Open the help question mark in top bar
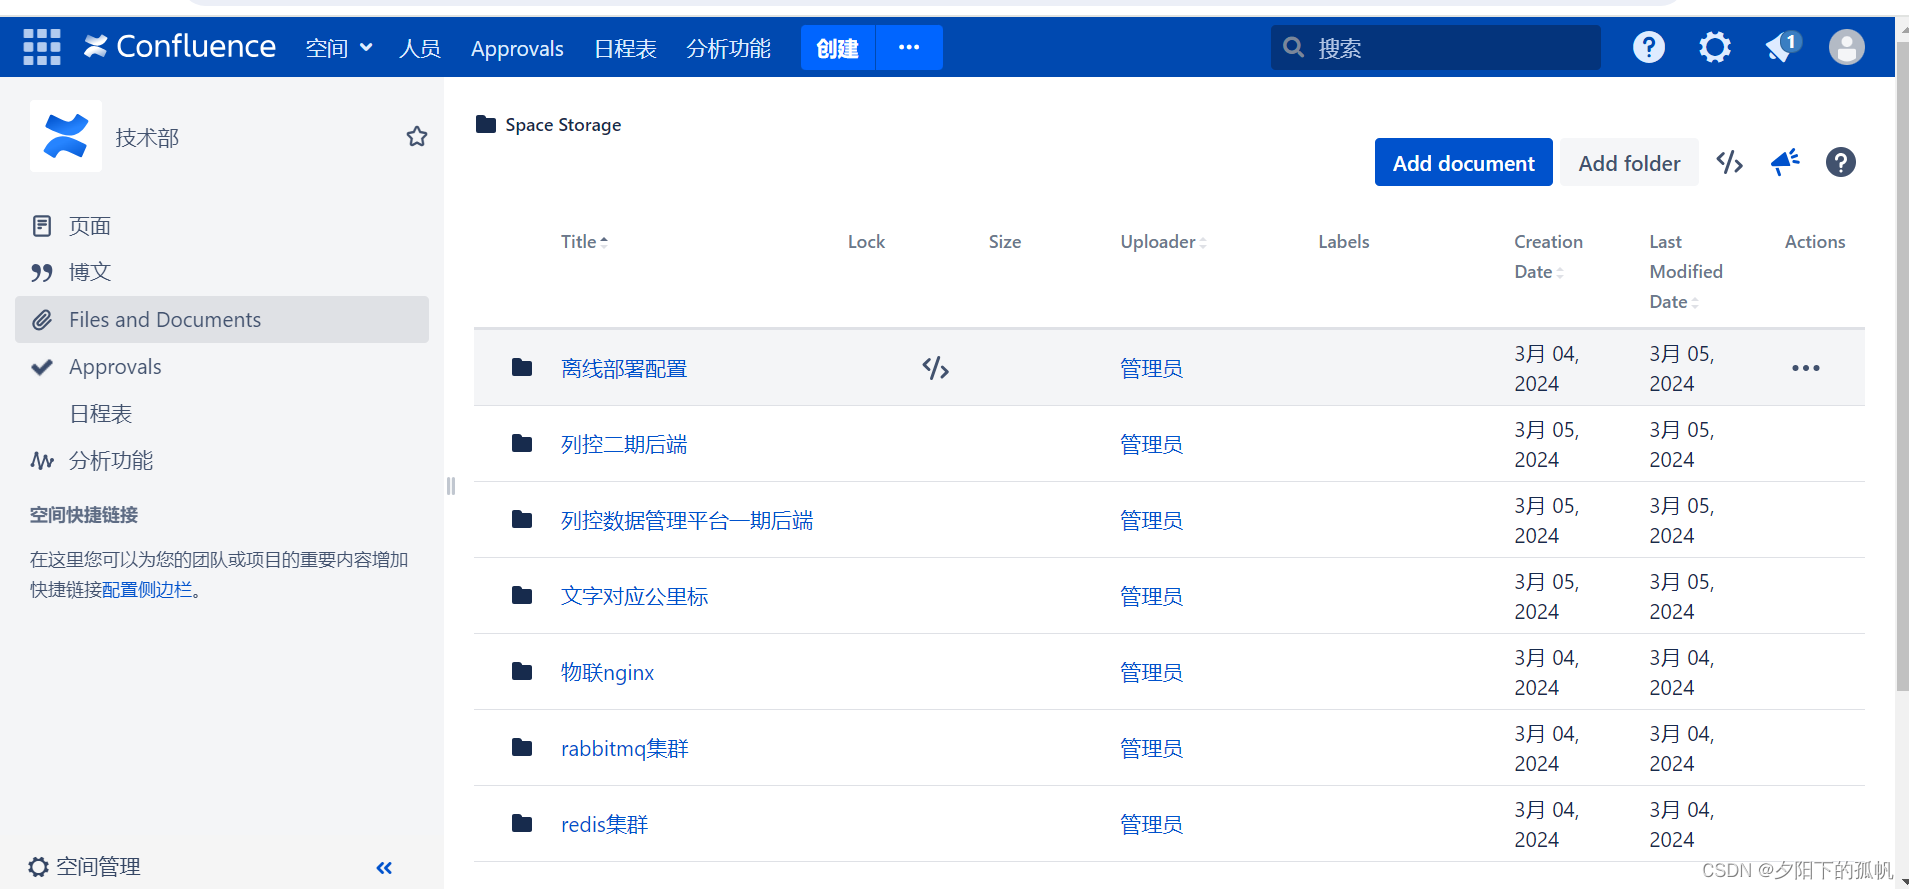Image resolution: width=1909 pixels, height=889 pixels. coord(1649,47)
